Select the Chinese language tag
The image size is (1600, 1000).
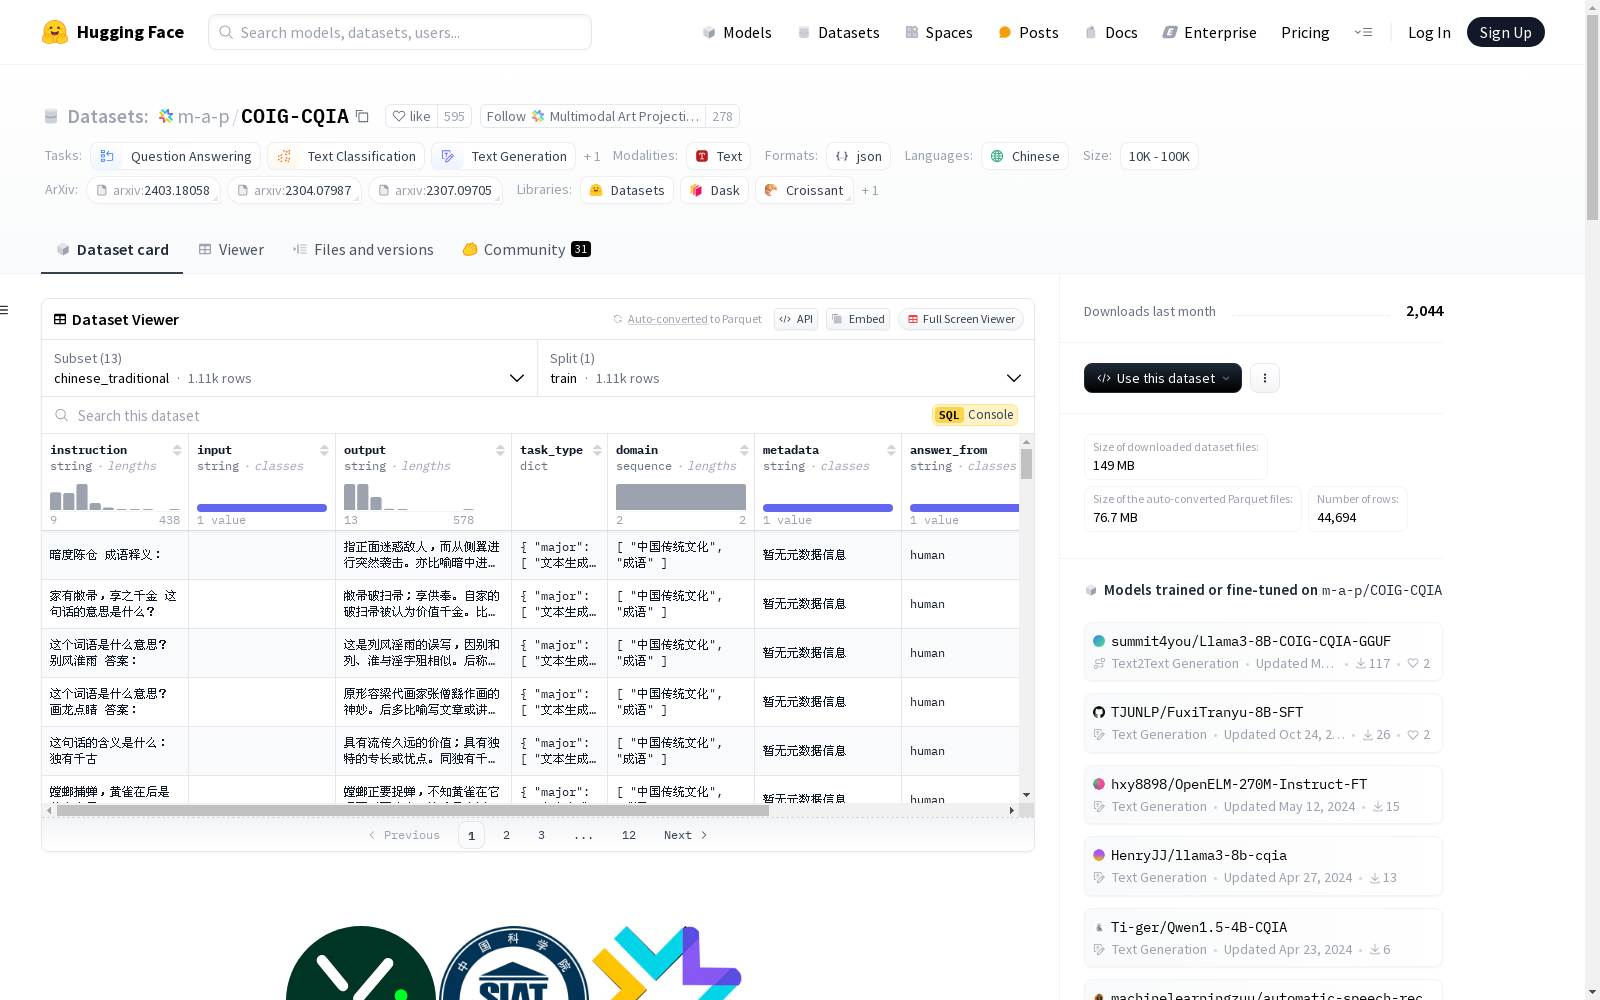1025,156
